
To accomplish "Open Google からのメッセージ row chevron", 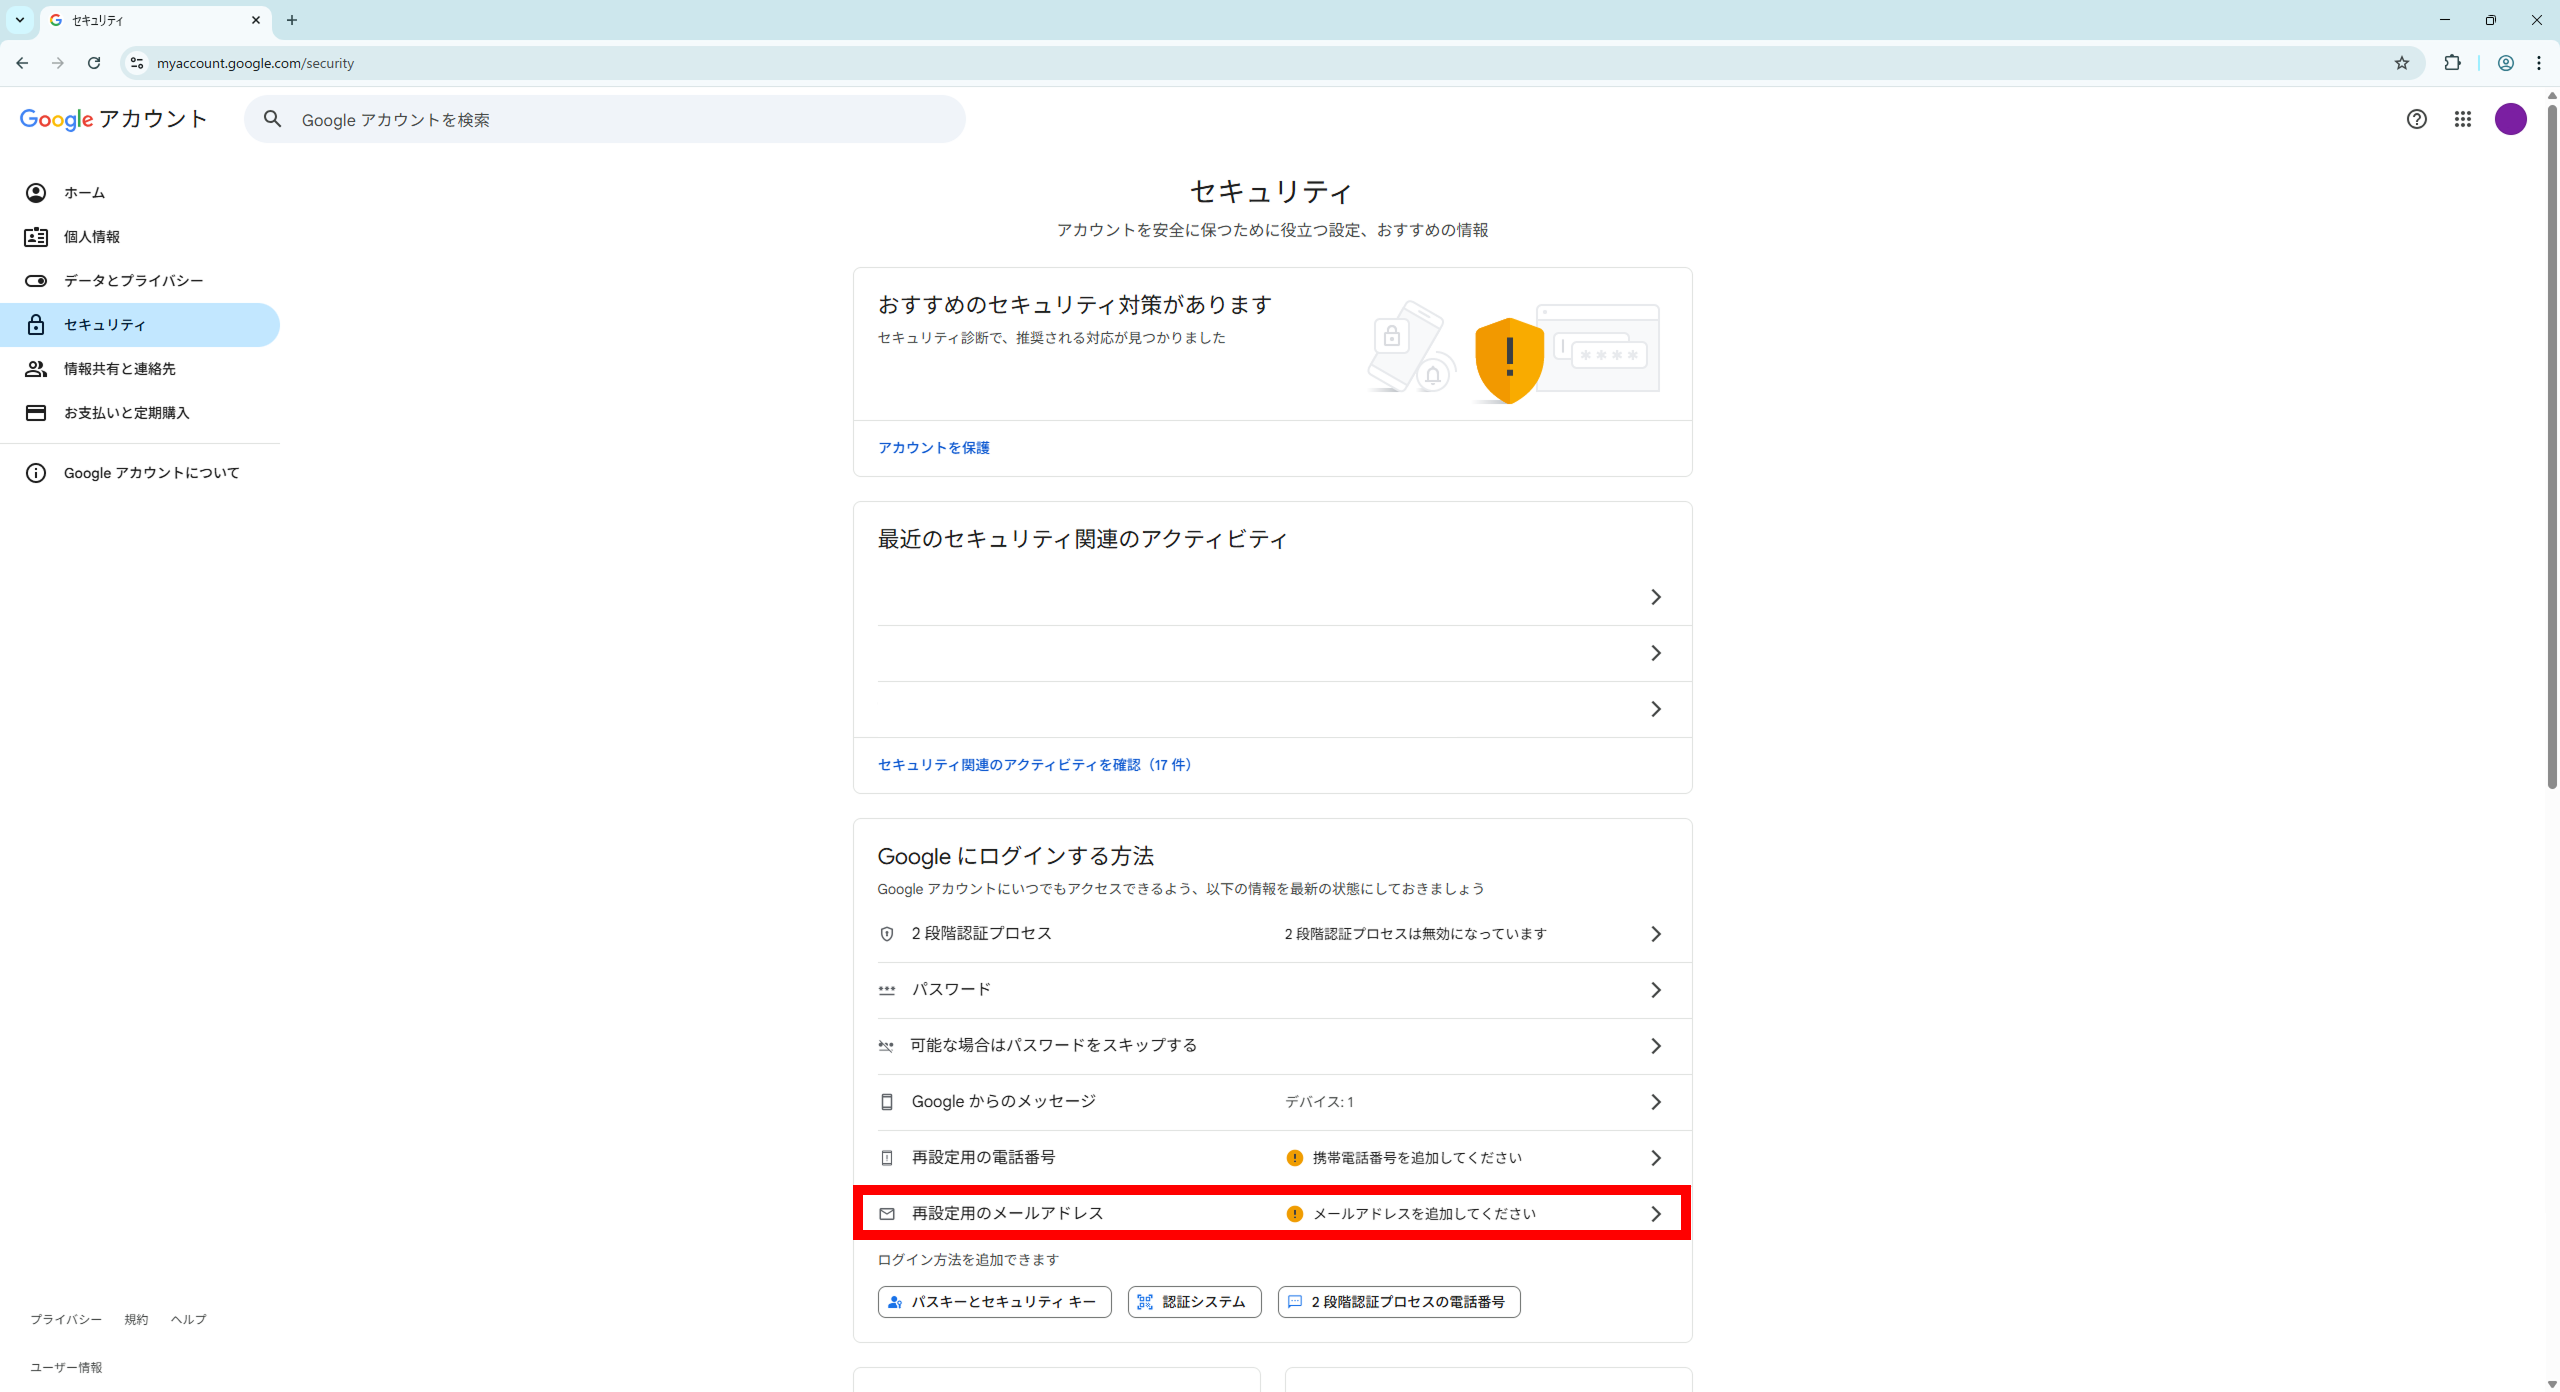I will click(1655, 1102).
